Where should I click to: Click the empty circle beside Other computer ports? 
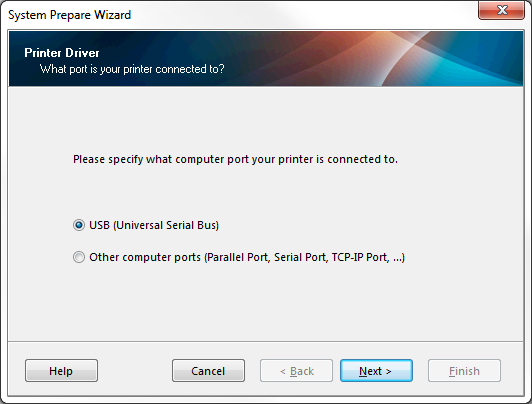(79, 257)
